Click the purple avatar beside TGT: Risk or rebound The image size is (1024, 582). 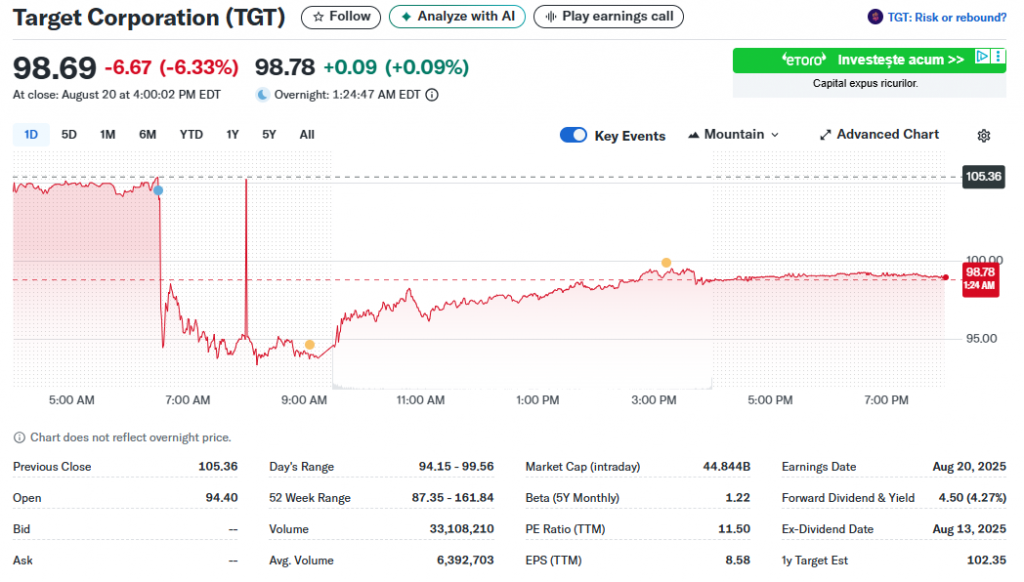875,17
